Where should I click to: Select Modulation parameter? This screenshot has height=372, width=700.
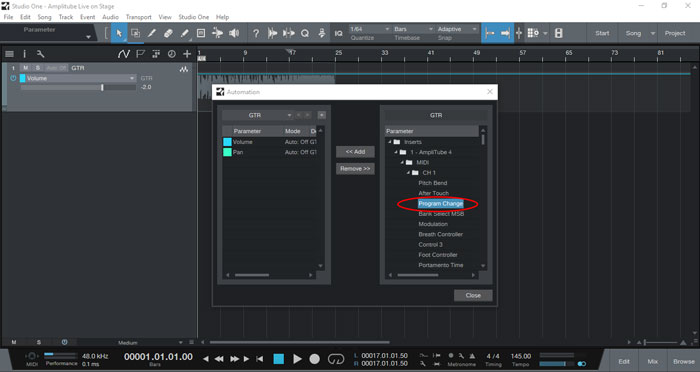pyautogui.click(x=433, y=224)
